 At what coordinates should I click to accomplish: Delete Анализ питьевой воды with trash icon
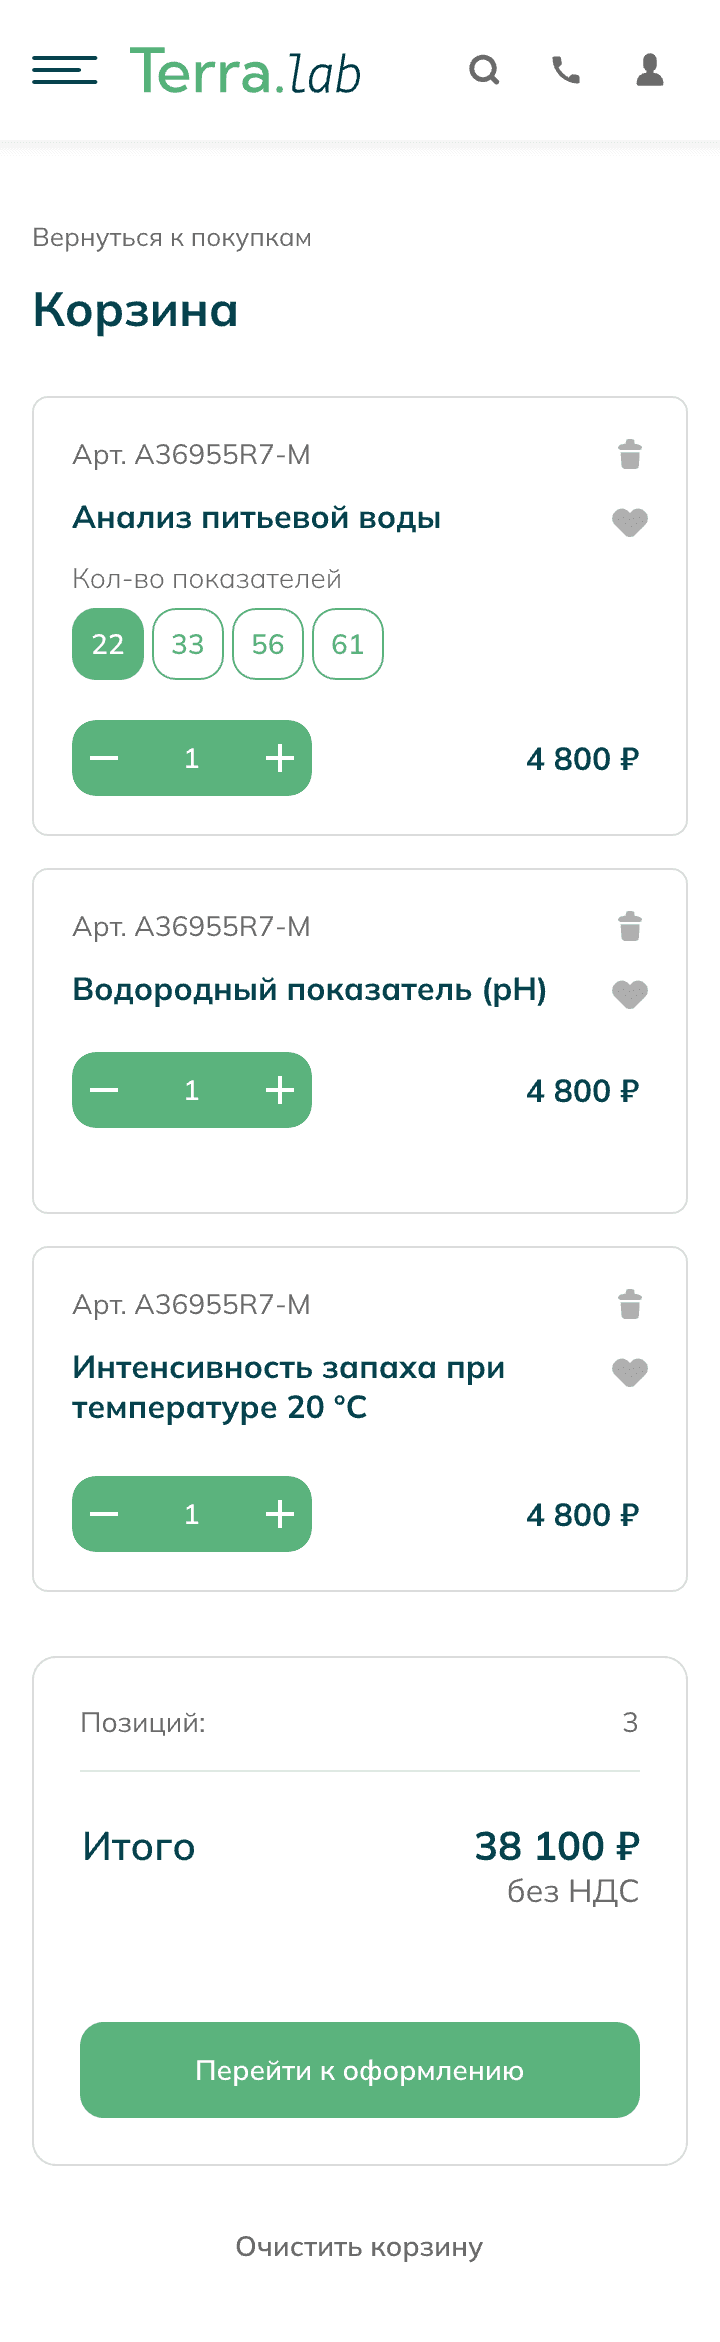[x=630, y=455]
